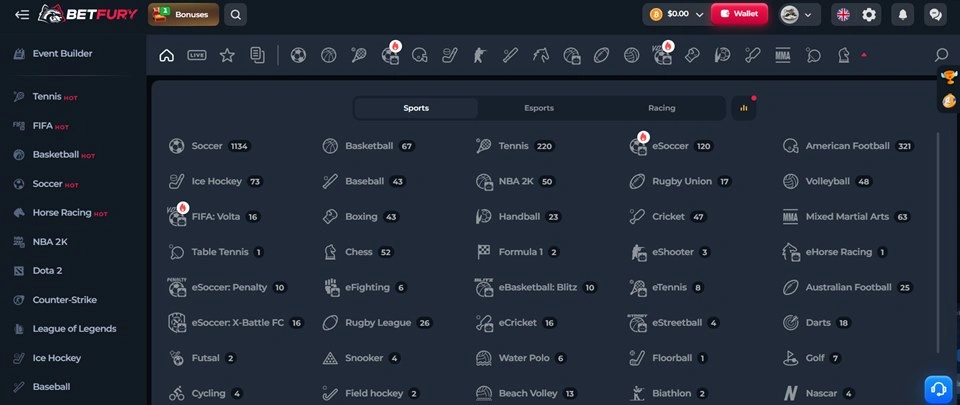Open NBA 2K in the sidebar

click(x=41, y=242)
